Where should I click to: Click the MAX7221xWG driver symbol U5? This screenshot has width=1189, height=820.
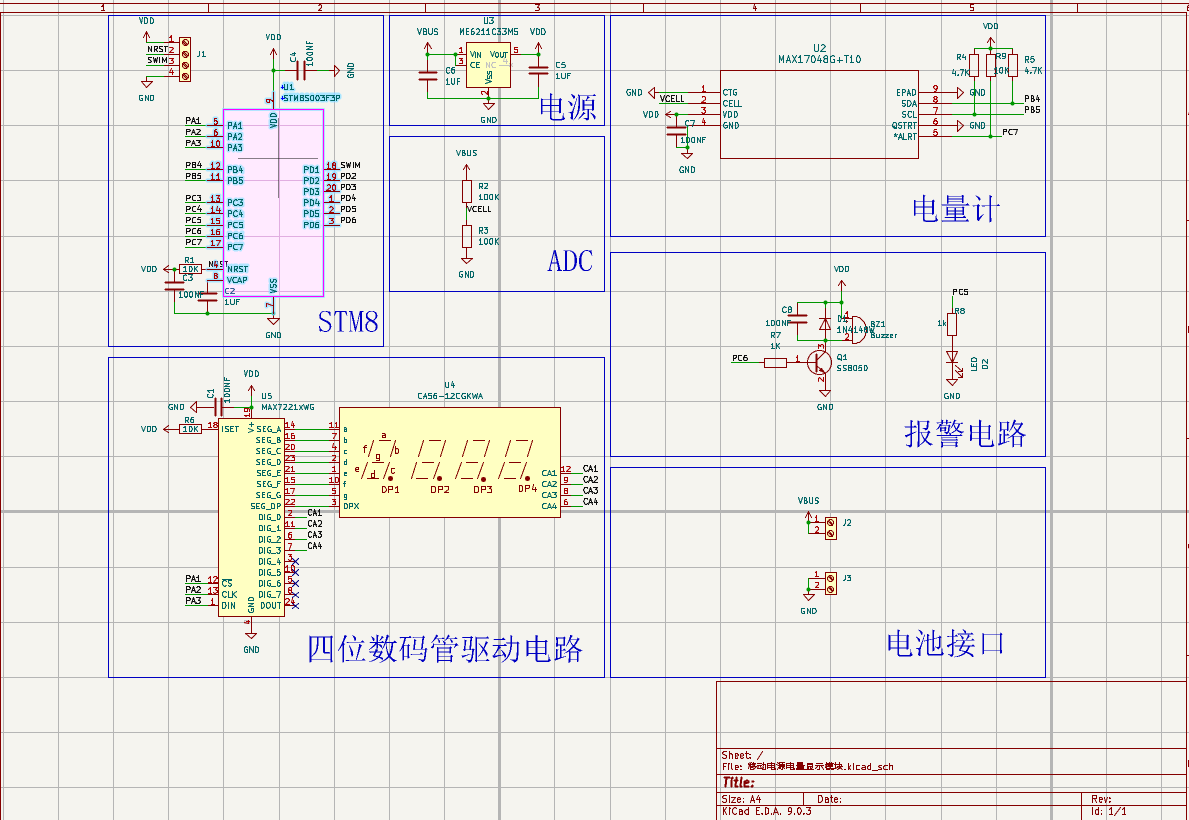pos(251,517)
